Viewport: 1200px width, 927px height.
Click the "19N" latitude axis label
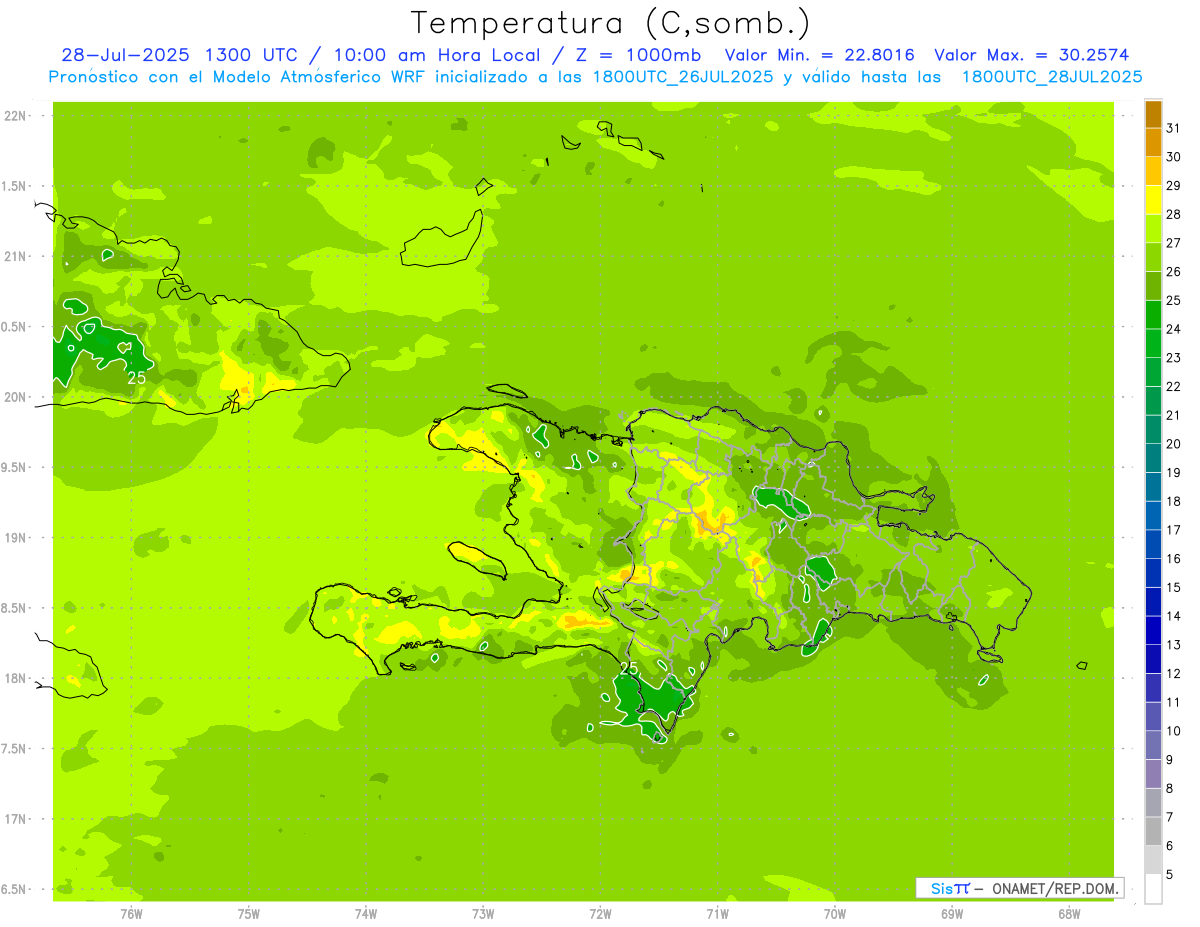click(x=16, y=537)
